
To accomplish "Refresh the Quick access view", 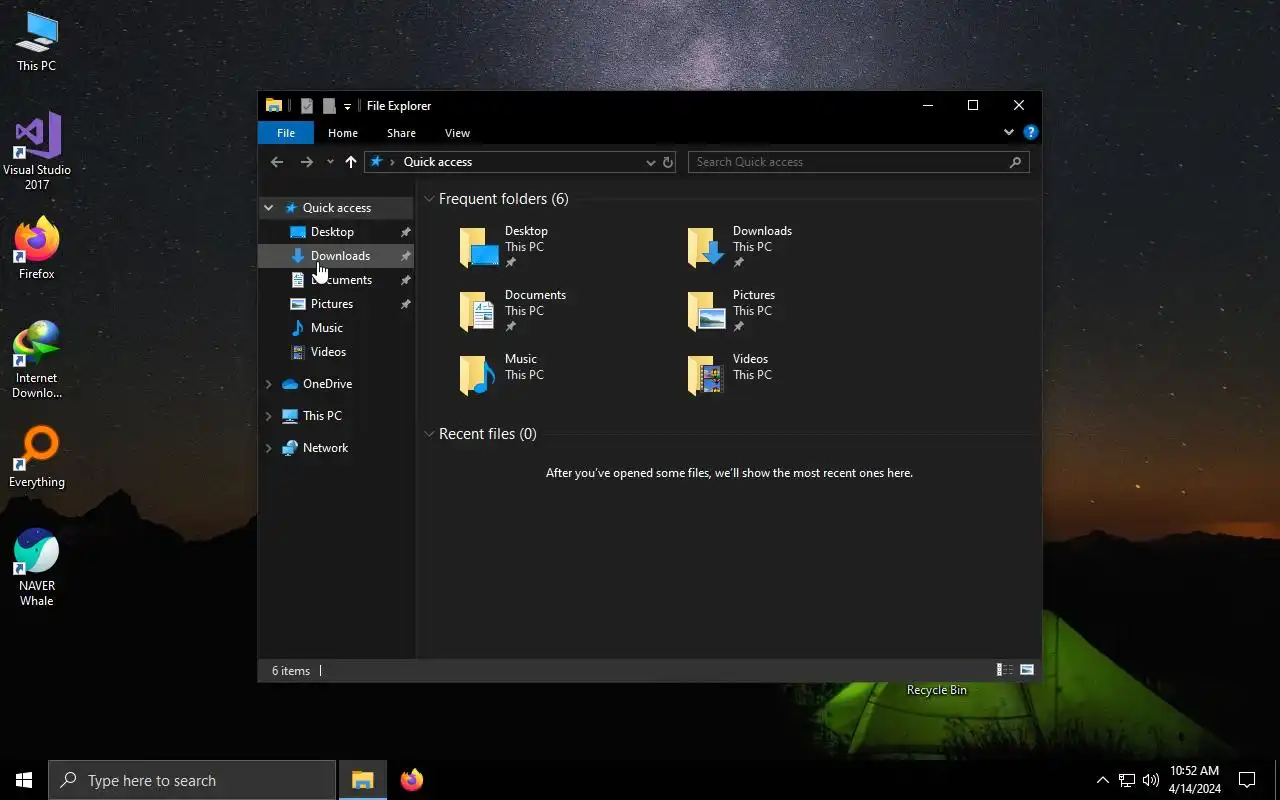I will click(668, 162).
